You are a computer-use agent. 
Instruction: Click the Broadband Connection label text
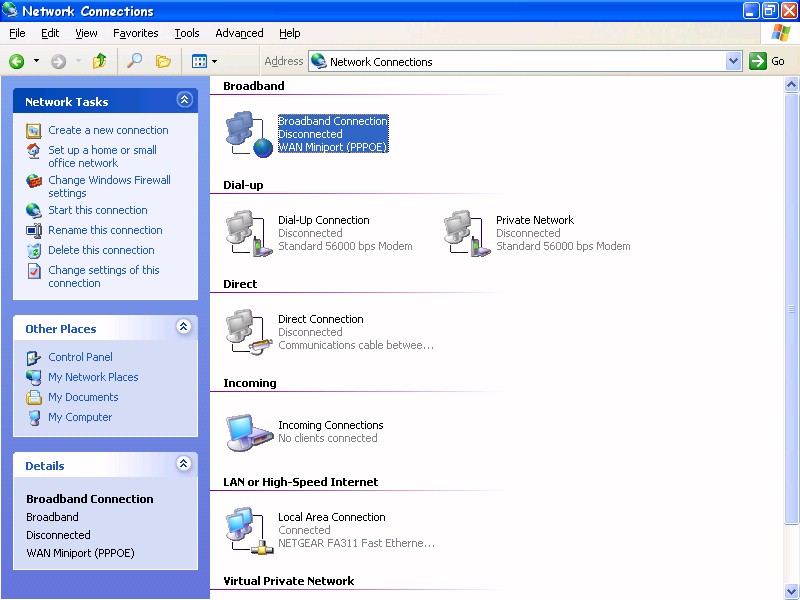click(x=333, y=121)
